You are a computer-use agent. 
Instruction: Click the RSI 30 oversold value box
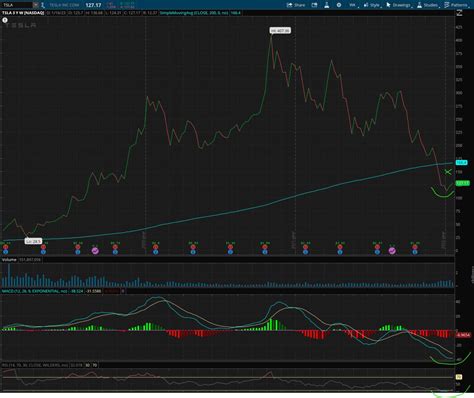coord(88,365)
